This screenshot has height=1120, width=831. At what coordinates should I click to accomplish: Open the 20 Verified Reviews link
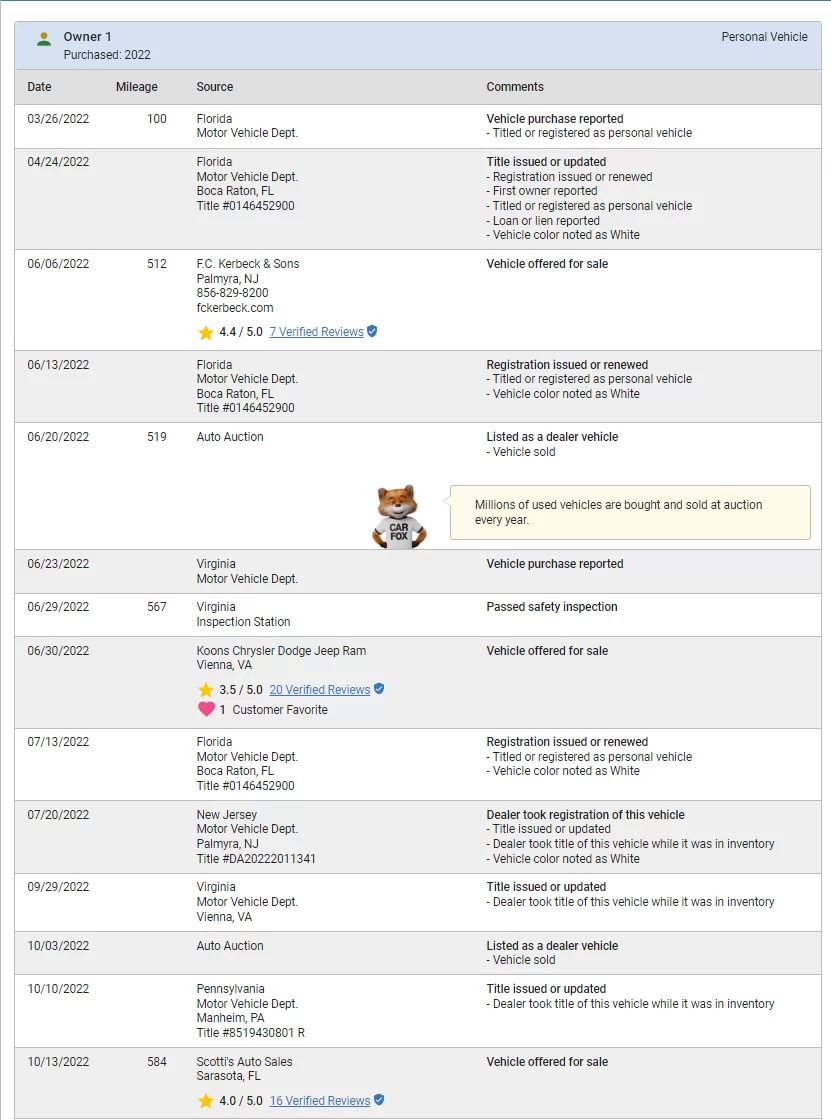point(319,690)
